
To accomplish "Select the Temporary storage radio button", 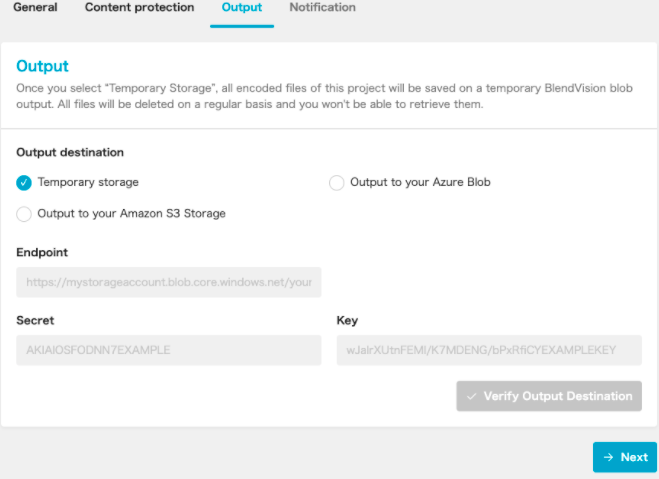I will pos(24,183).
